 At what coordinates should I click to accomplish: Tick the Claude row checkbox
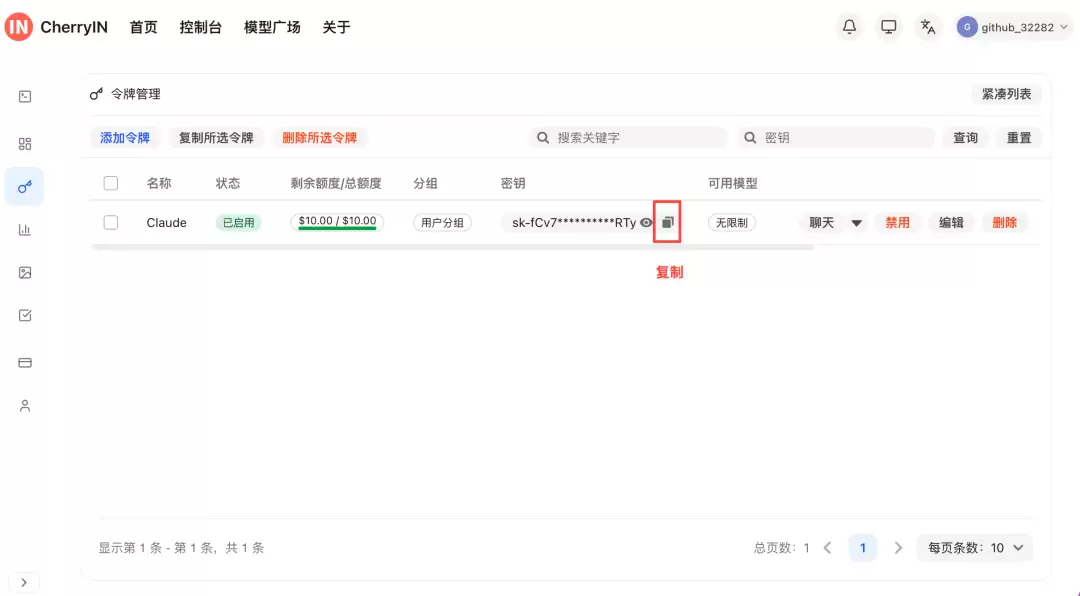pyautogui.click(x=111, y=223)
